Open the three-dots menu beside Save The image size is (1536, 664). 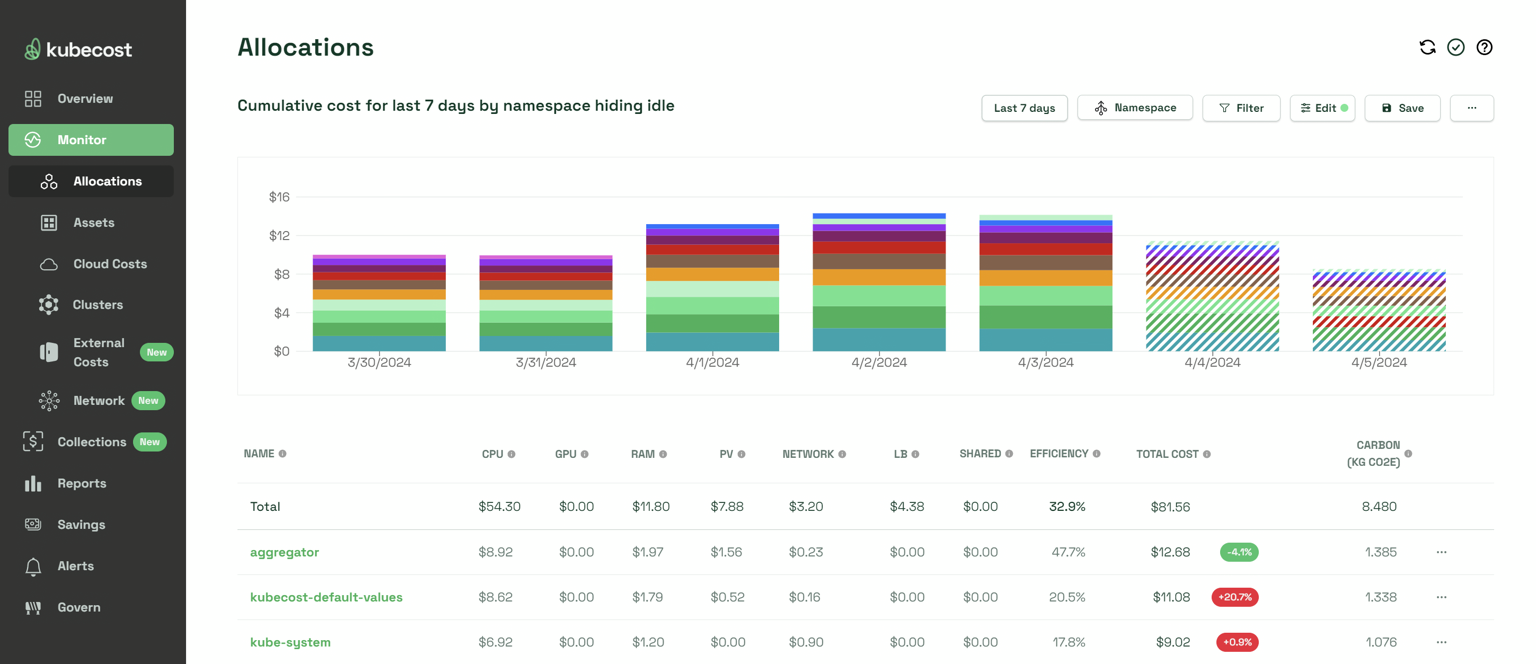1471,108
